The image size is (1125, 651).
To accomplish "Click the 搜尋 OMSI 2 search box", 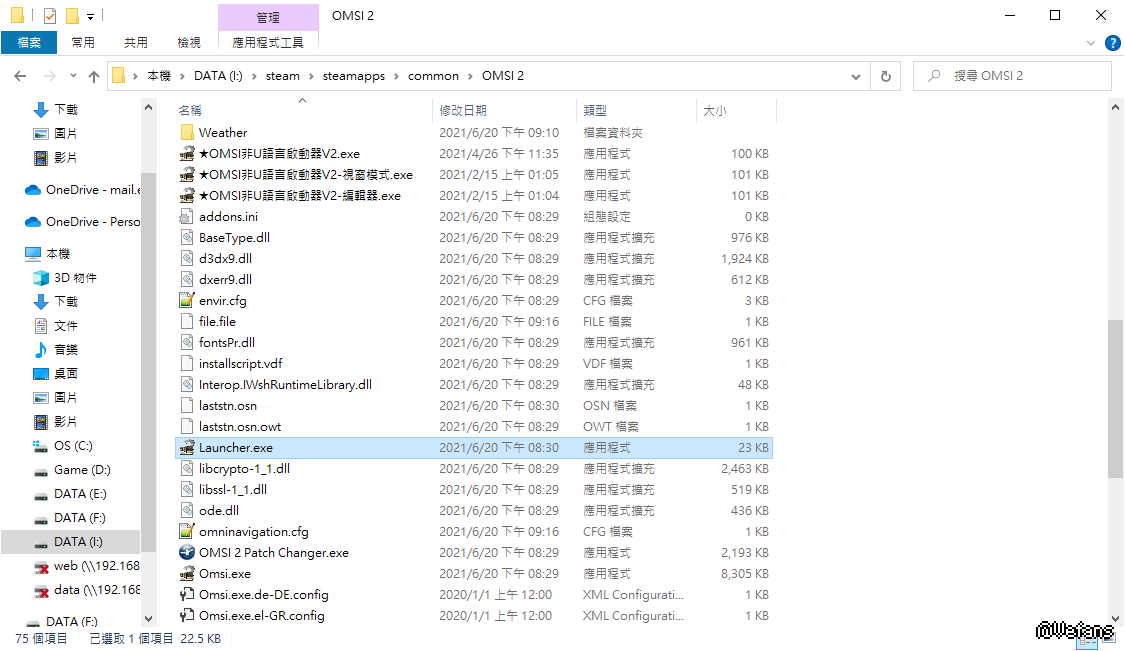I will point(1012,76).
